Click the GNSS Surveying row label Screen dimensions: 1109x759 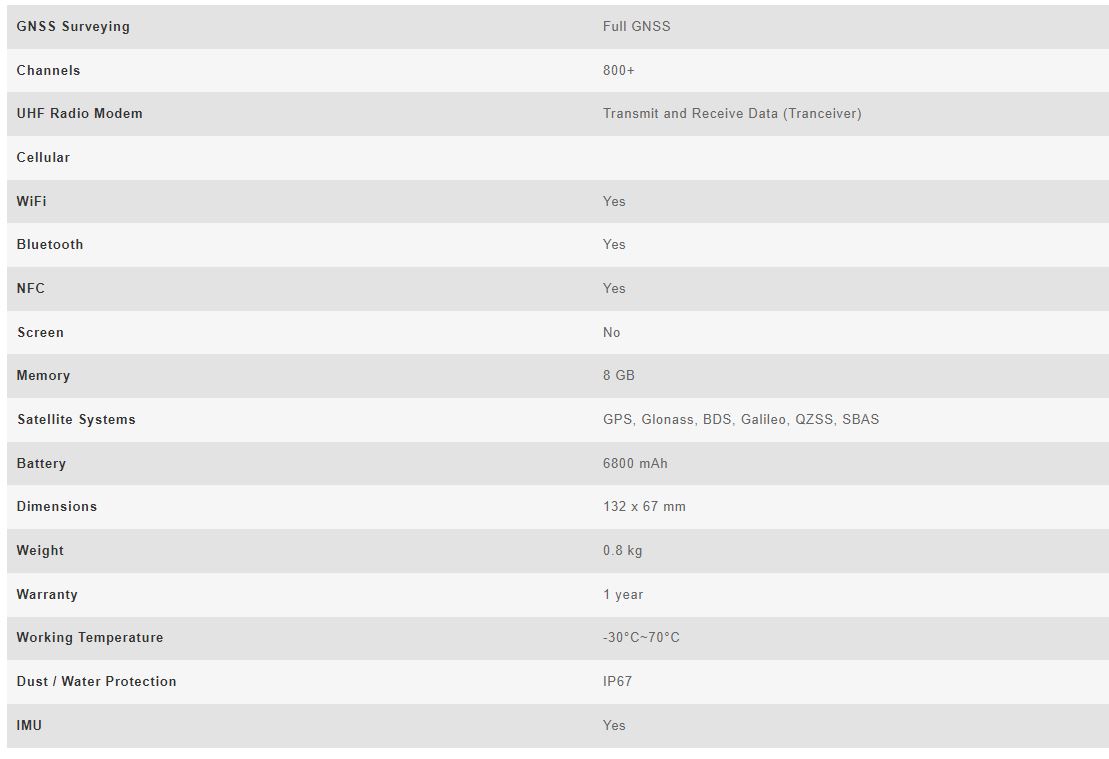pyautogui.click(x=73, y=27)
